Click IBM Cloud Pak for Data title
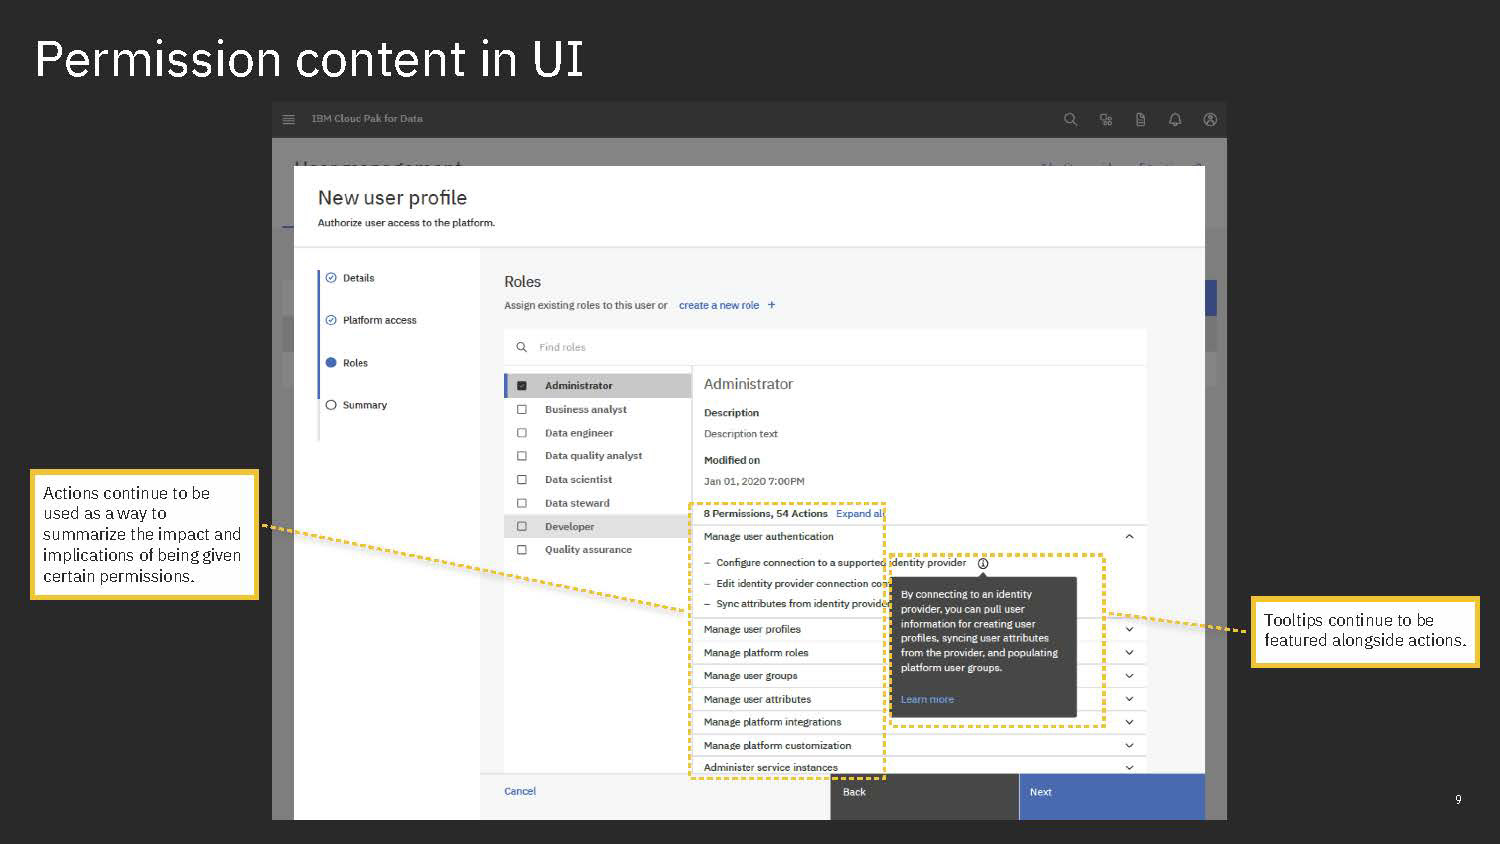 (367, 119)
